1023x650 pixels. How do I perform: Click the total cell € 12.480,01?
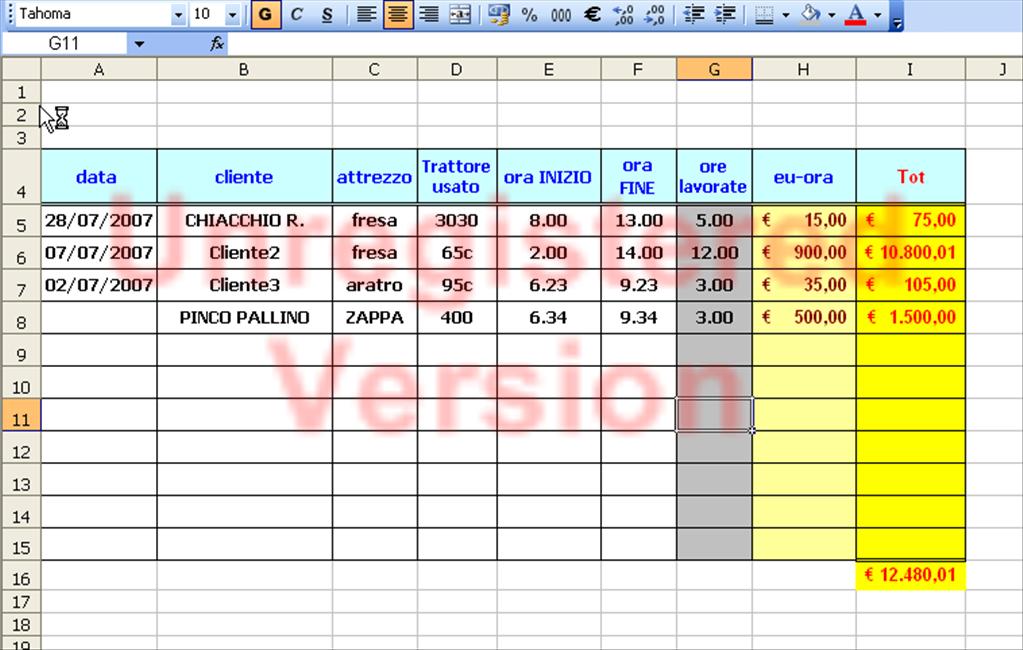[x=910, y=575]
